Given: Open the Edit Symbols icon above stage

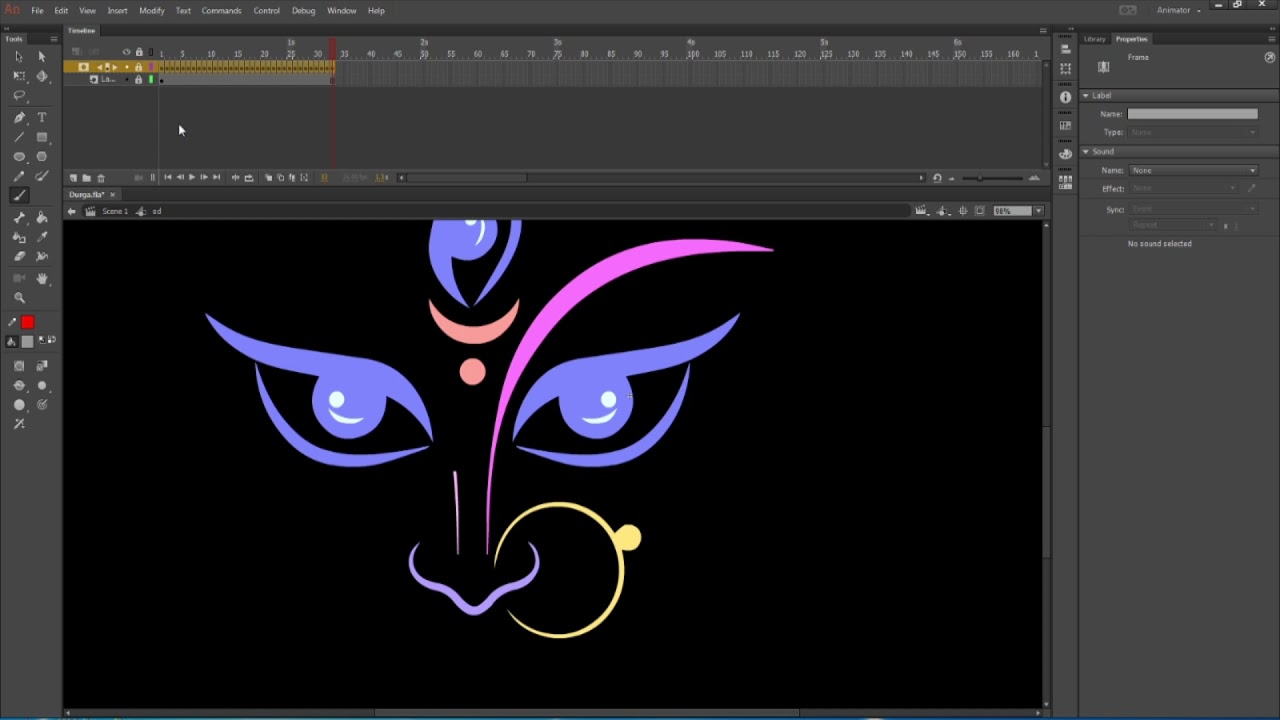Looking at the screenshot, I should click(942, 211).
